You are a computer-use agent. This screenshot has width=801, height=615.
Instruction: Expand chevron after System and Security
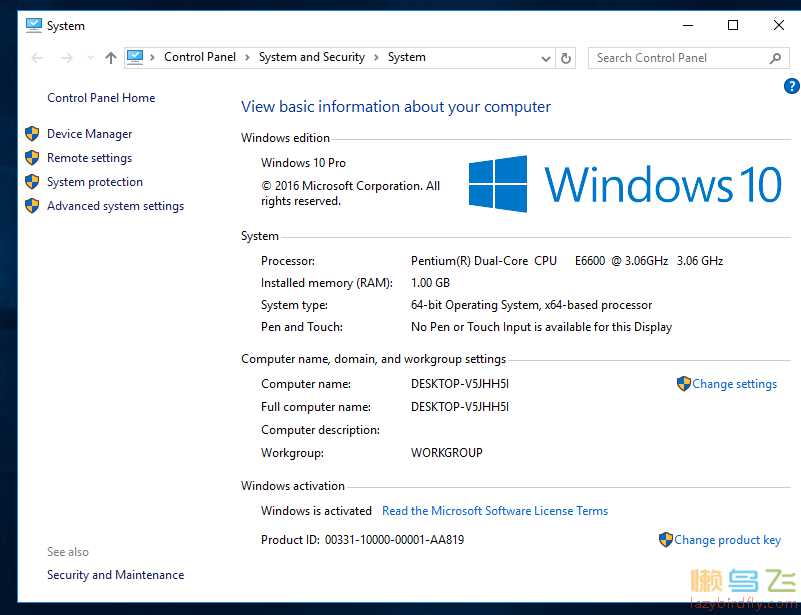(376, 58)
